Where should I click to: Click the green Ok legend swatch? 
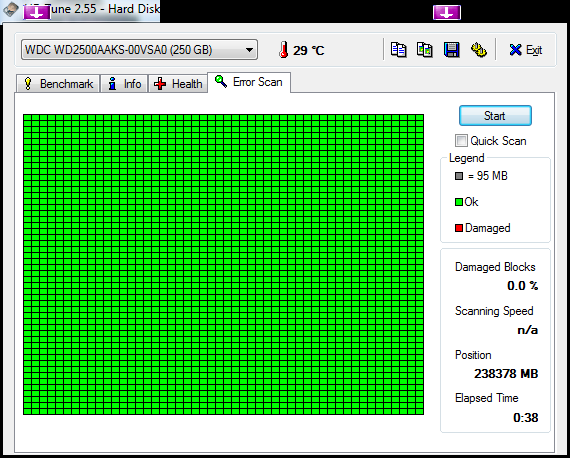point(459,202)
